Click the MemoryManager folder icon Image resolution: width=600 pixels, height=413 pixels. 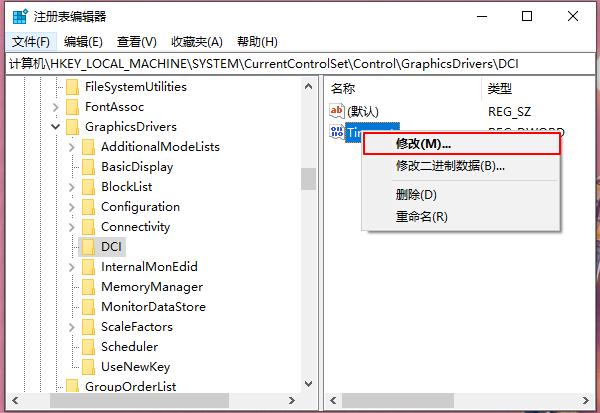click(x=88, y=287)
